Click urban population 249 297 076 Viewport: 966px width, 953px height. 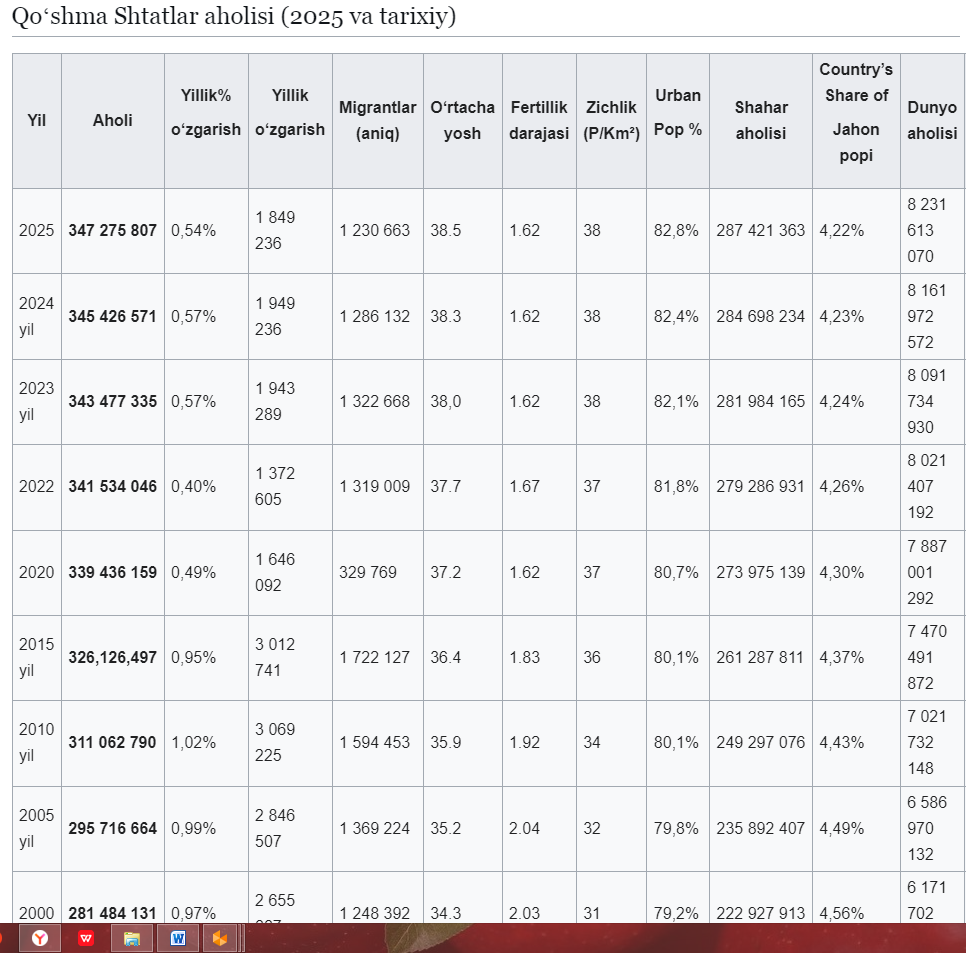pyautogui.click(x=760, y=742)
